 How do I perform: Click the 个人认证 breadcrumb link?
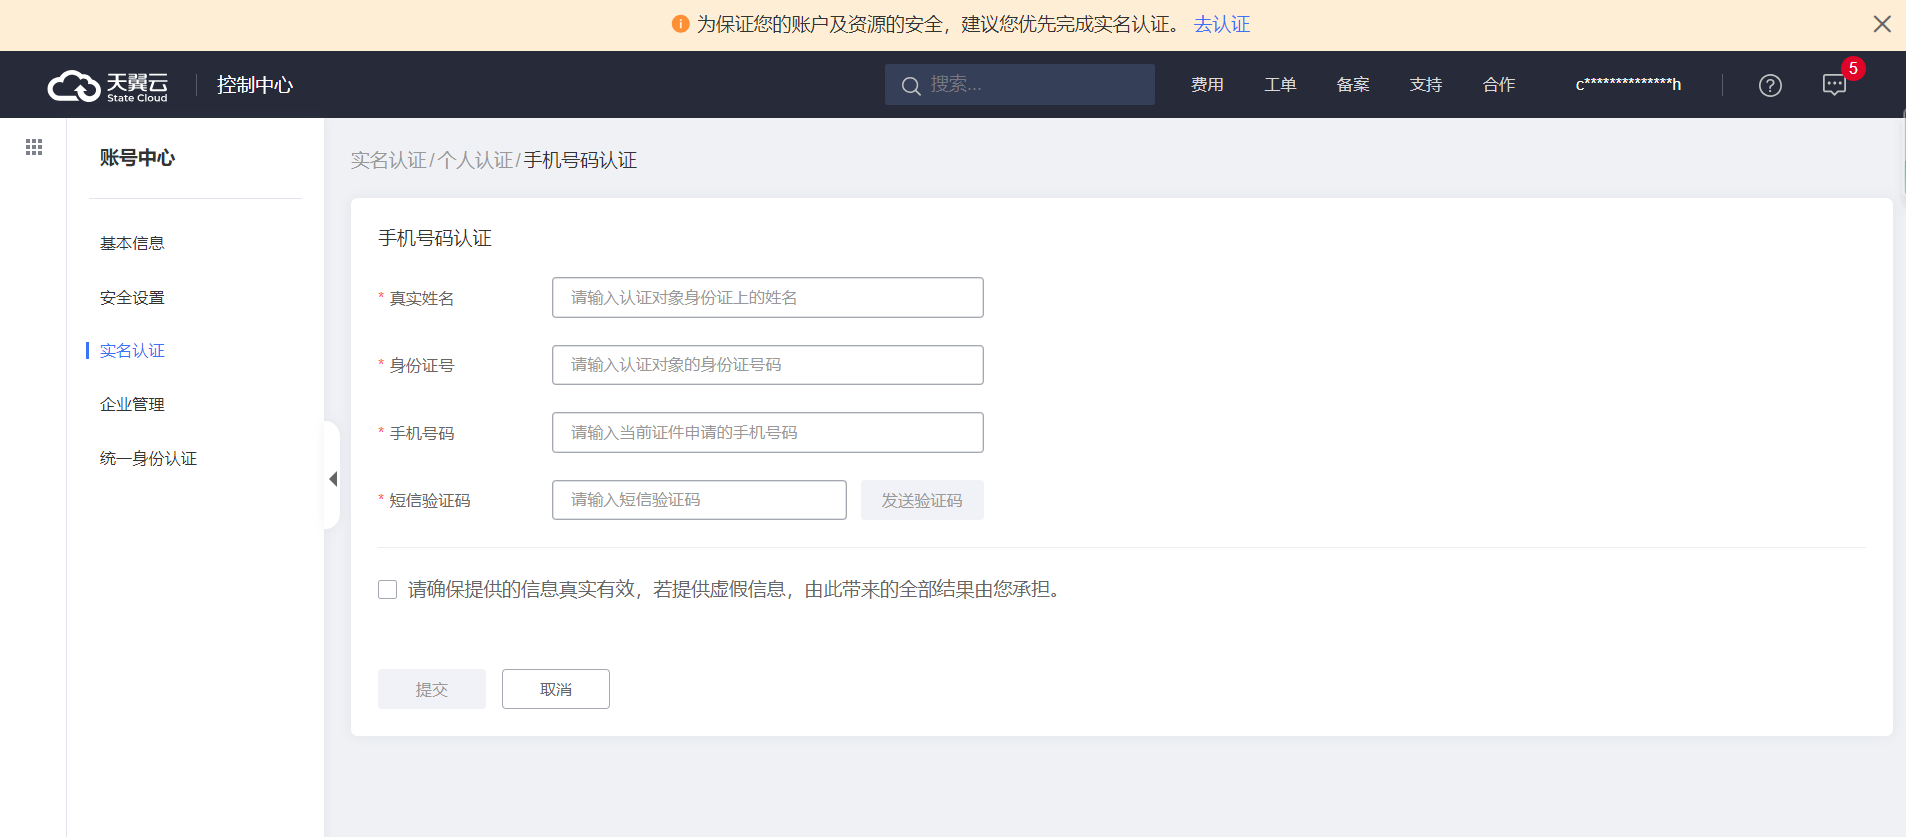[x=475, y=160]
